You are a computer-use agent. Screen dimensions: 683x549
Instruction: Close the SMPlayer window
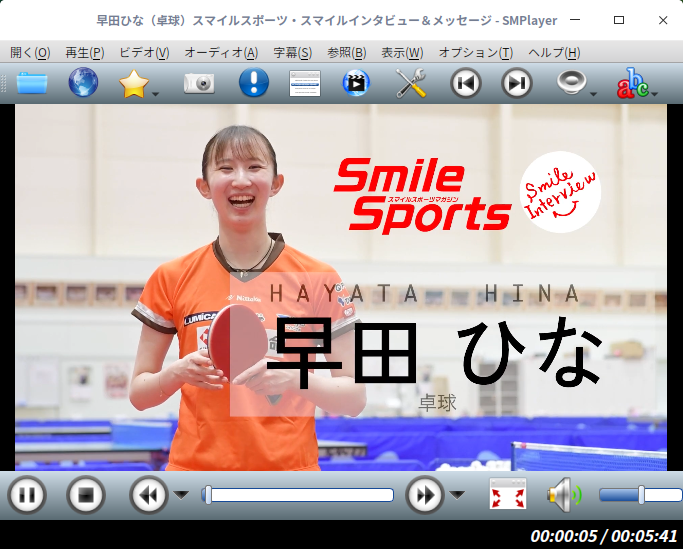(x=663, y=20)
